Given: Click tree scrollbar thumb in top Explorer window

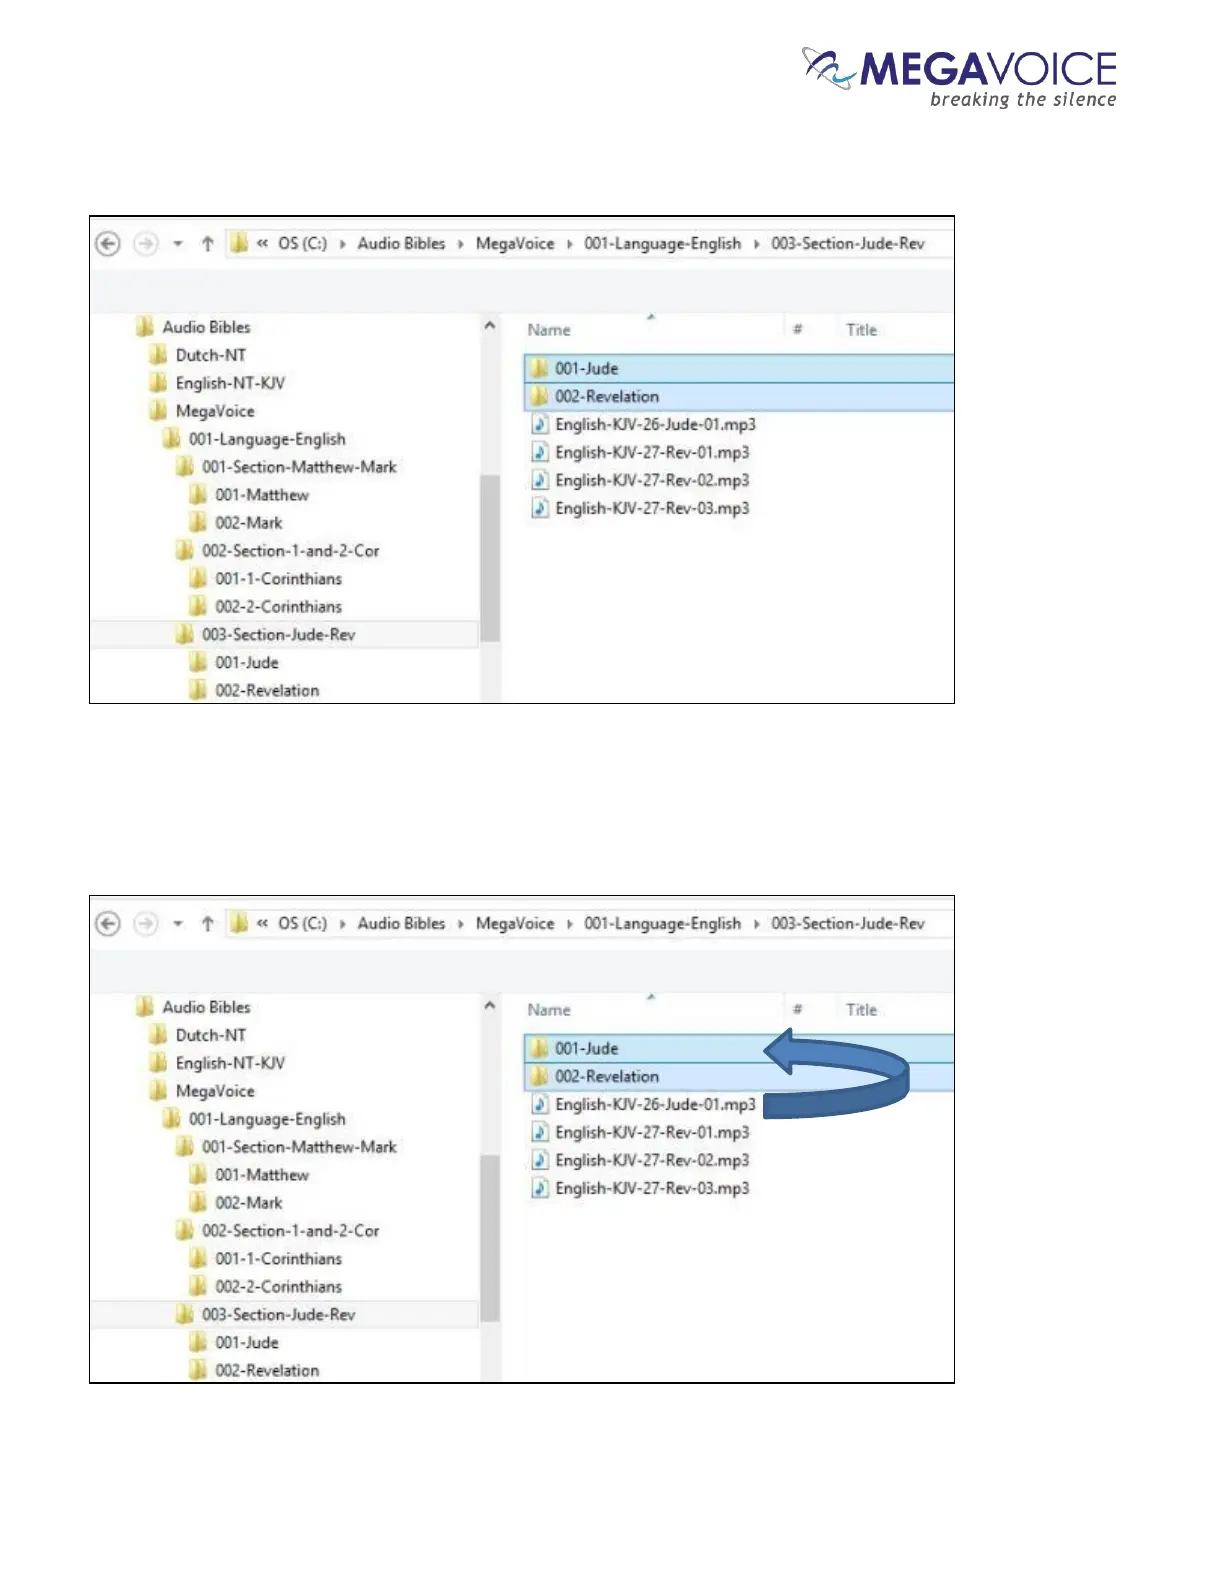Looking at the screenshot, I should click(490, 558).
